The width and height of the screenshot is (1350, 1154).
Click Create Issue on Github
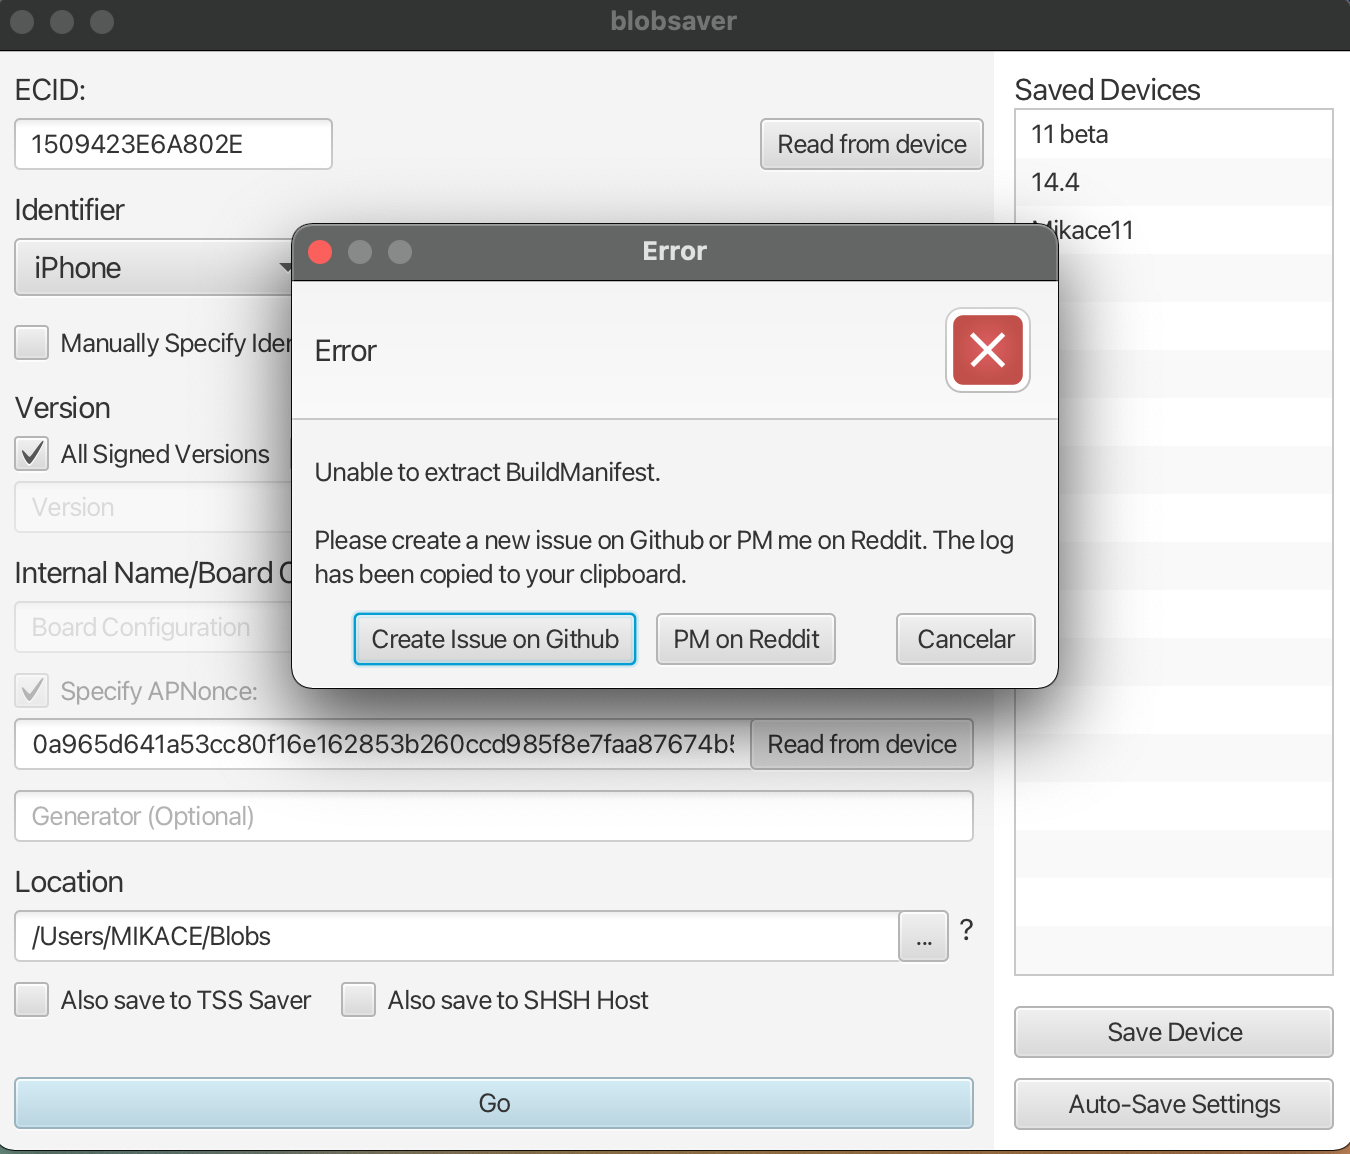tap(494, 639)
